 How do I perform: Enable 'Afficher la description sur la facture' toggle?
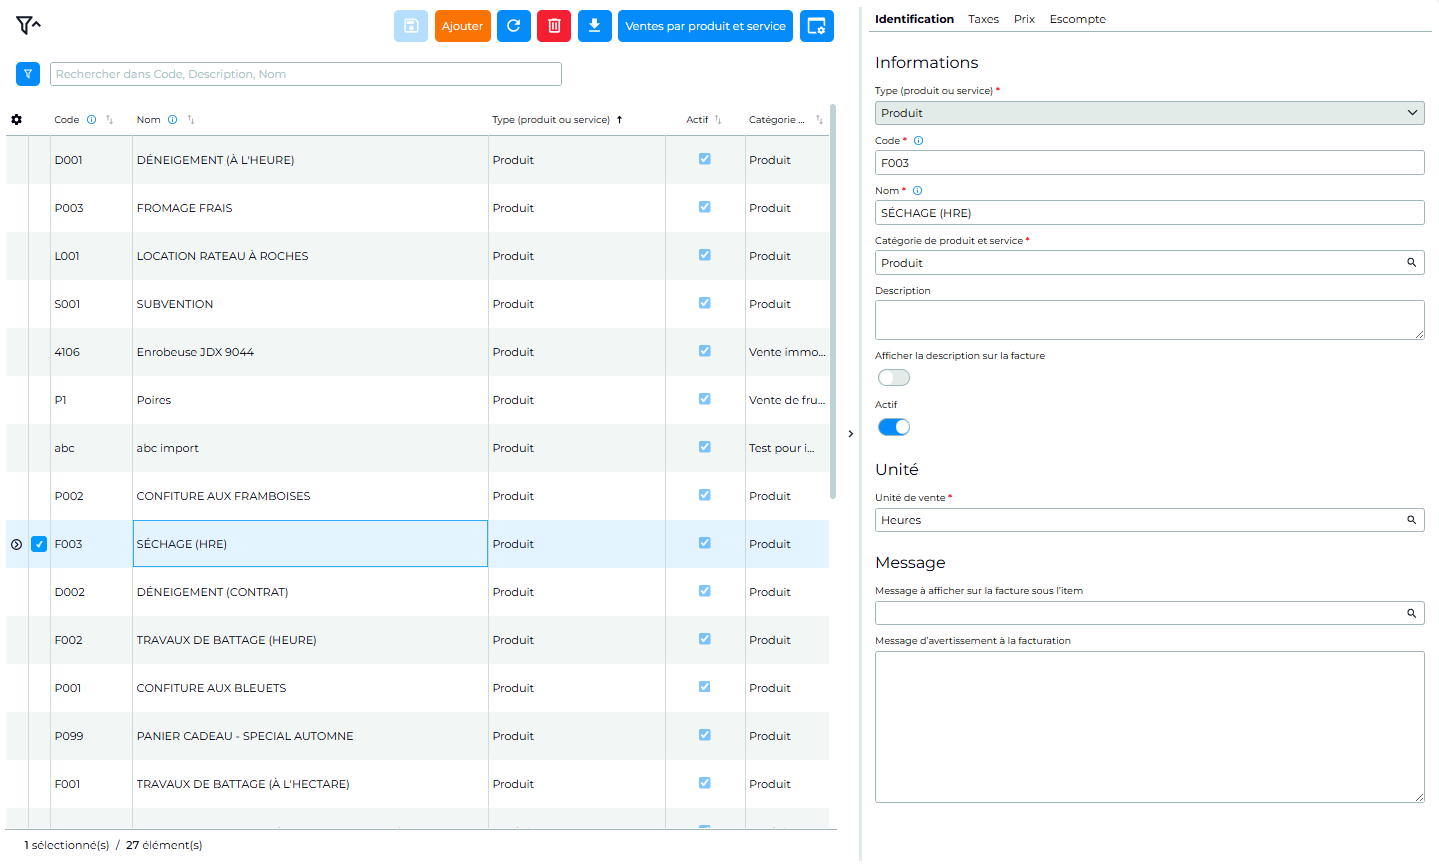point(894,378)
